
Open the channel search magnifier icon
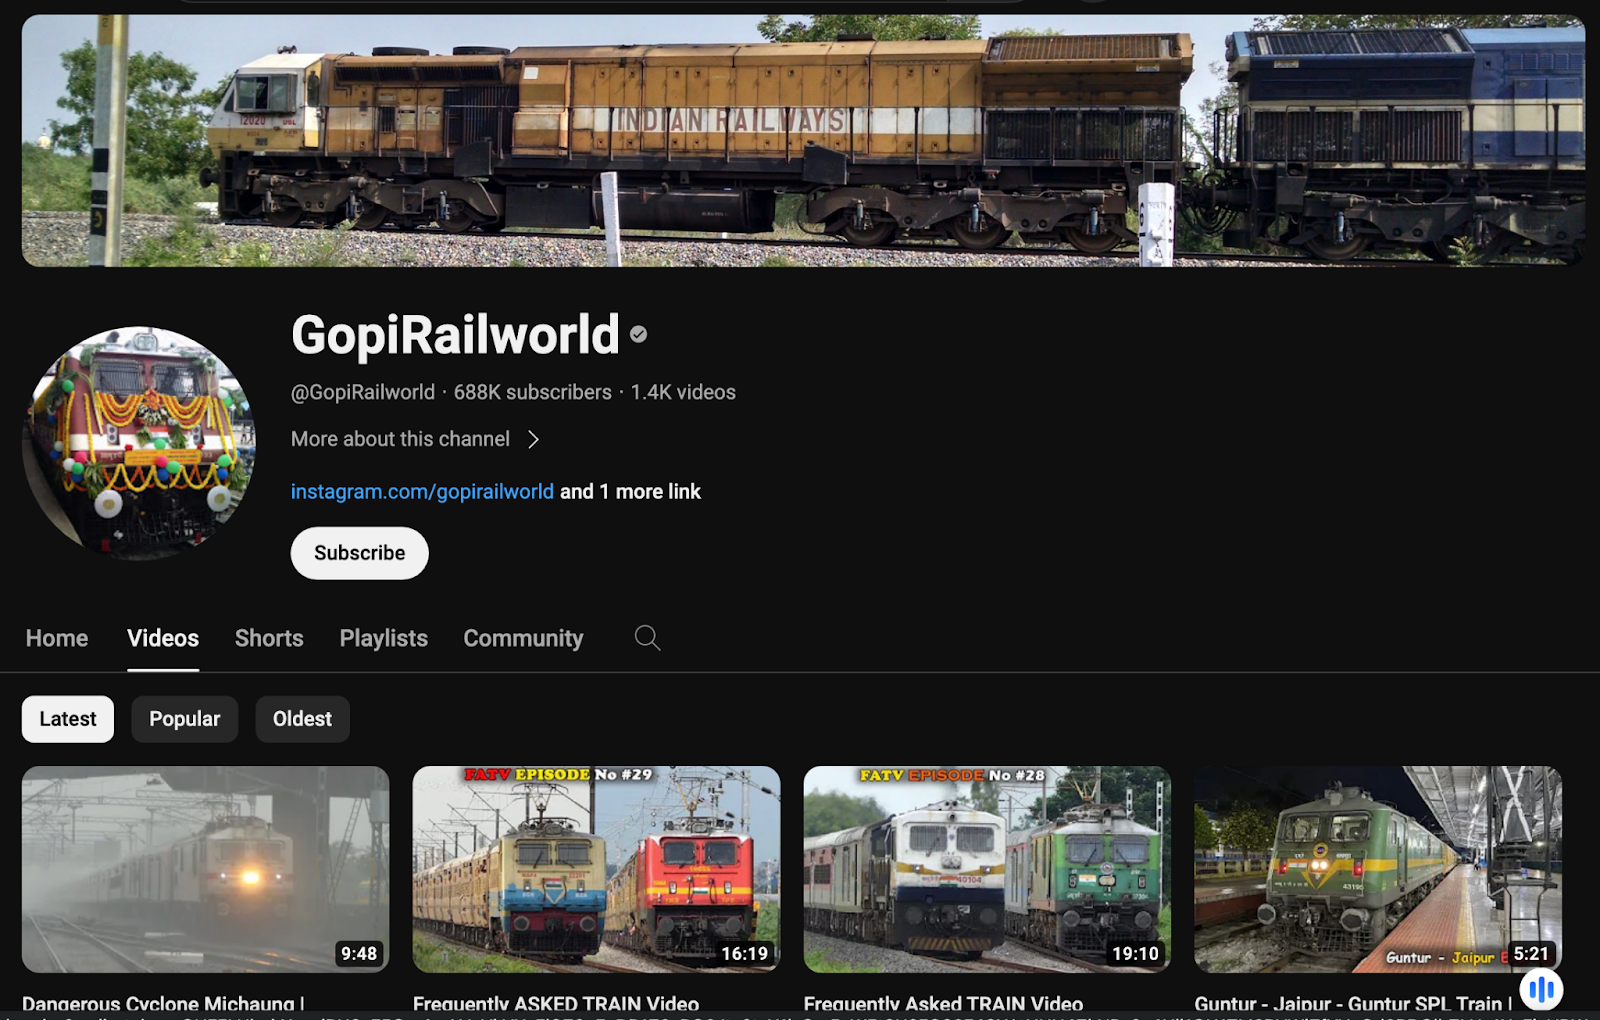click(647, 638)
